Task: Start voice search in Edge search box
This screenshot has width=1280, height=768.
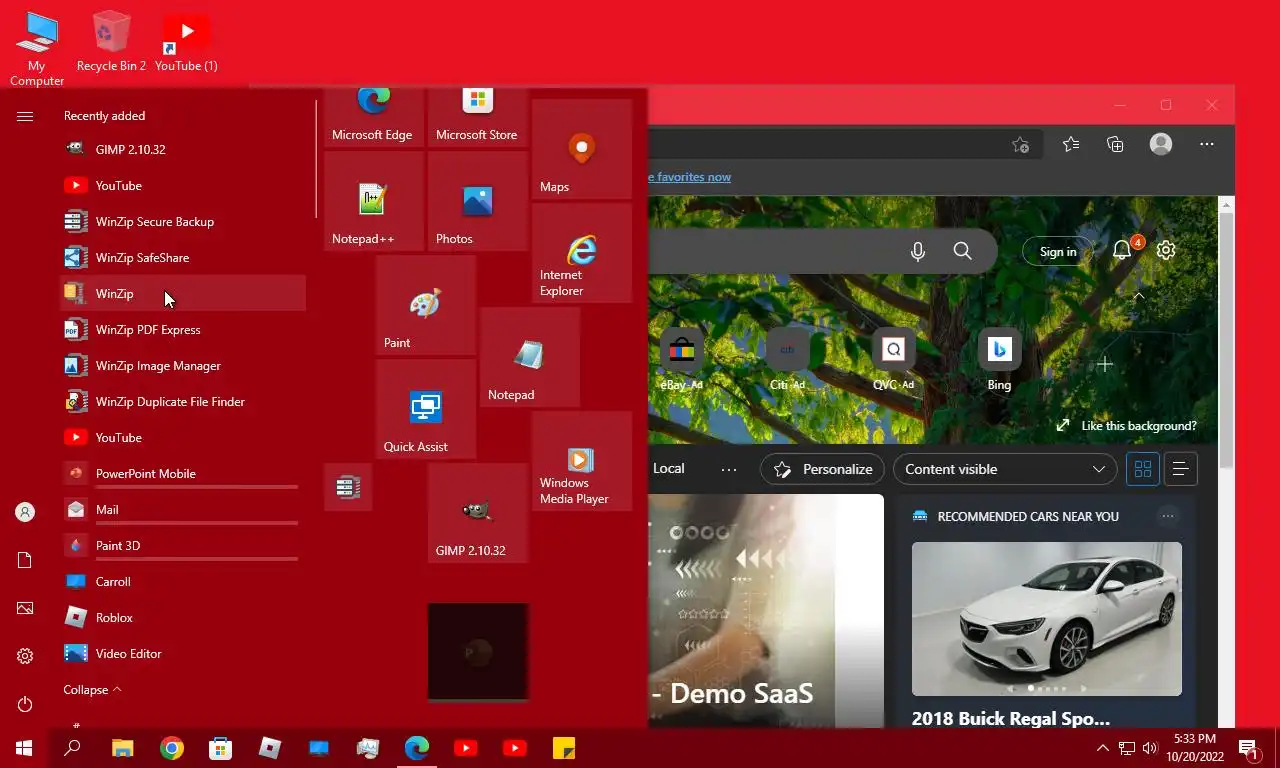Action: tap(918, 251)
